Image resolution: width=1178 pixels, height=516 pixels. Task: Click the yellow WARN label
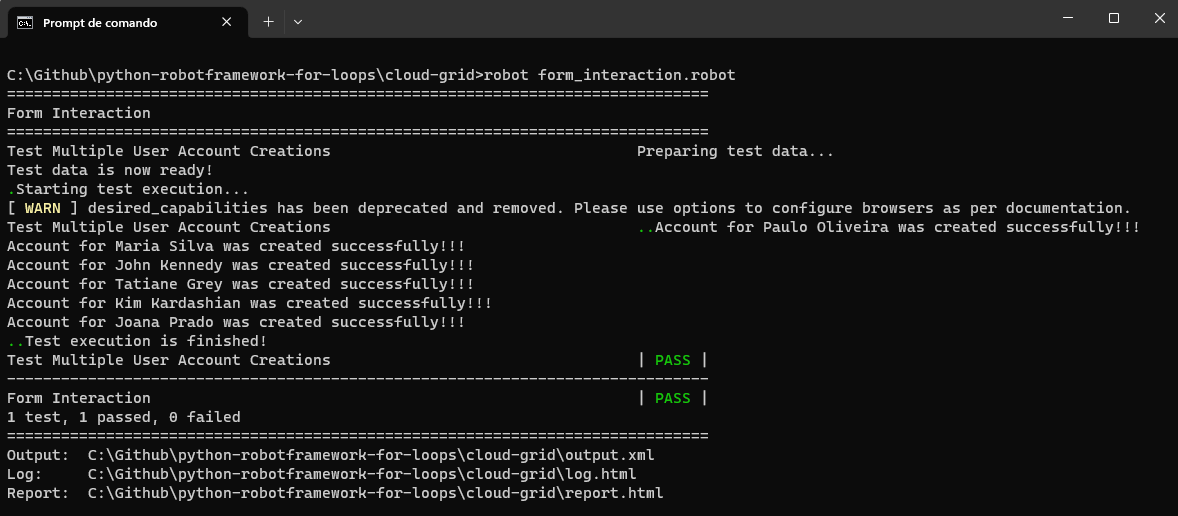pos(42,208)
